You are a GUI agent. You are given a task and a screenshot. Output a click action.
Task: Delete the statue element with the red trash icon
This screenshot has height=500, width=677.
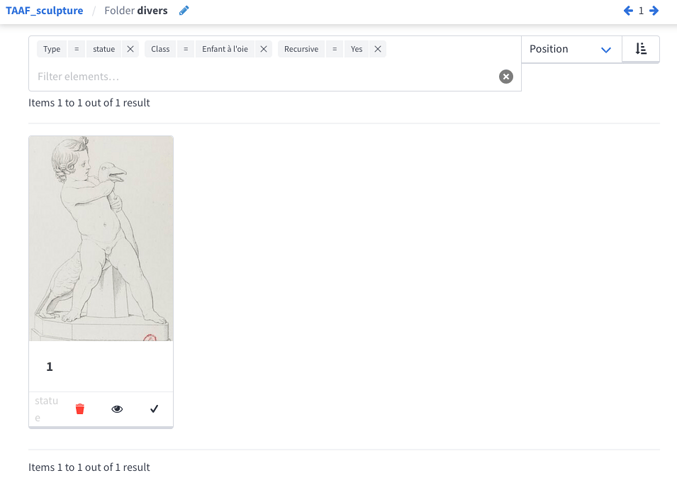80,408
